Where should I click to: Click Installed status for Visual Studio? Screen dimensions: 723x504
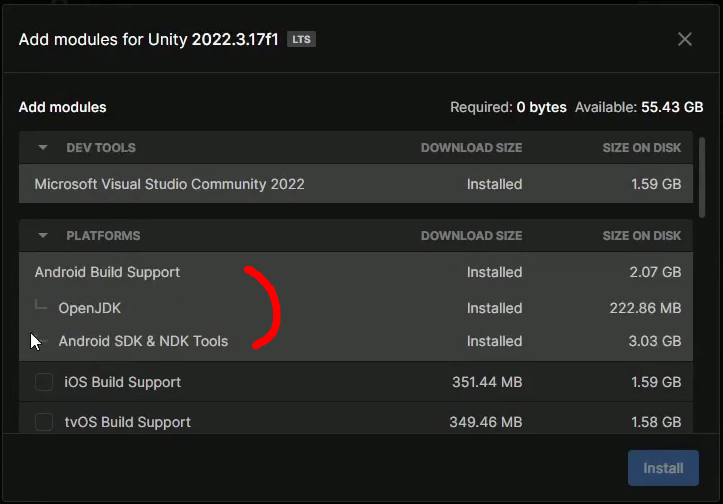click(494, 184)
